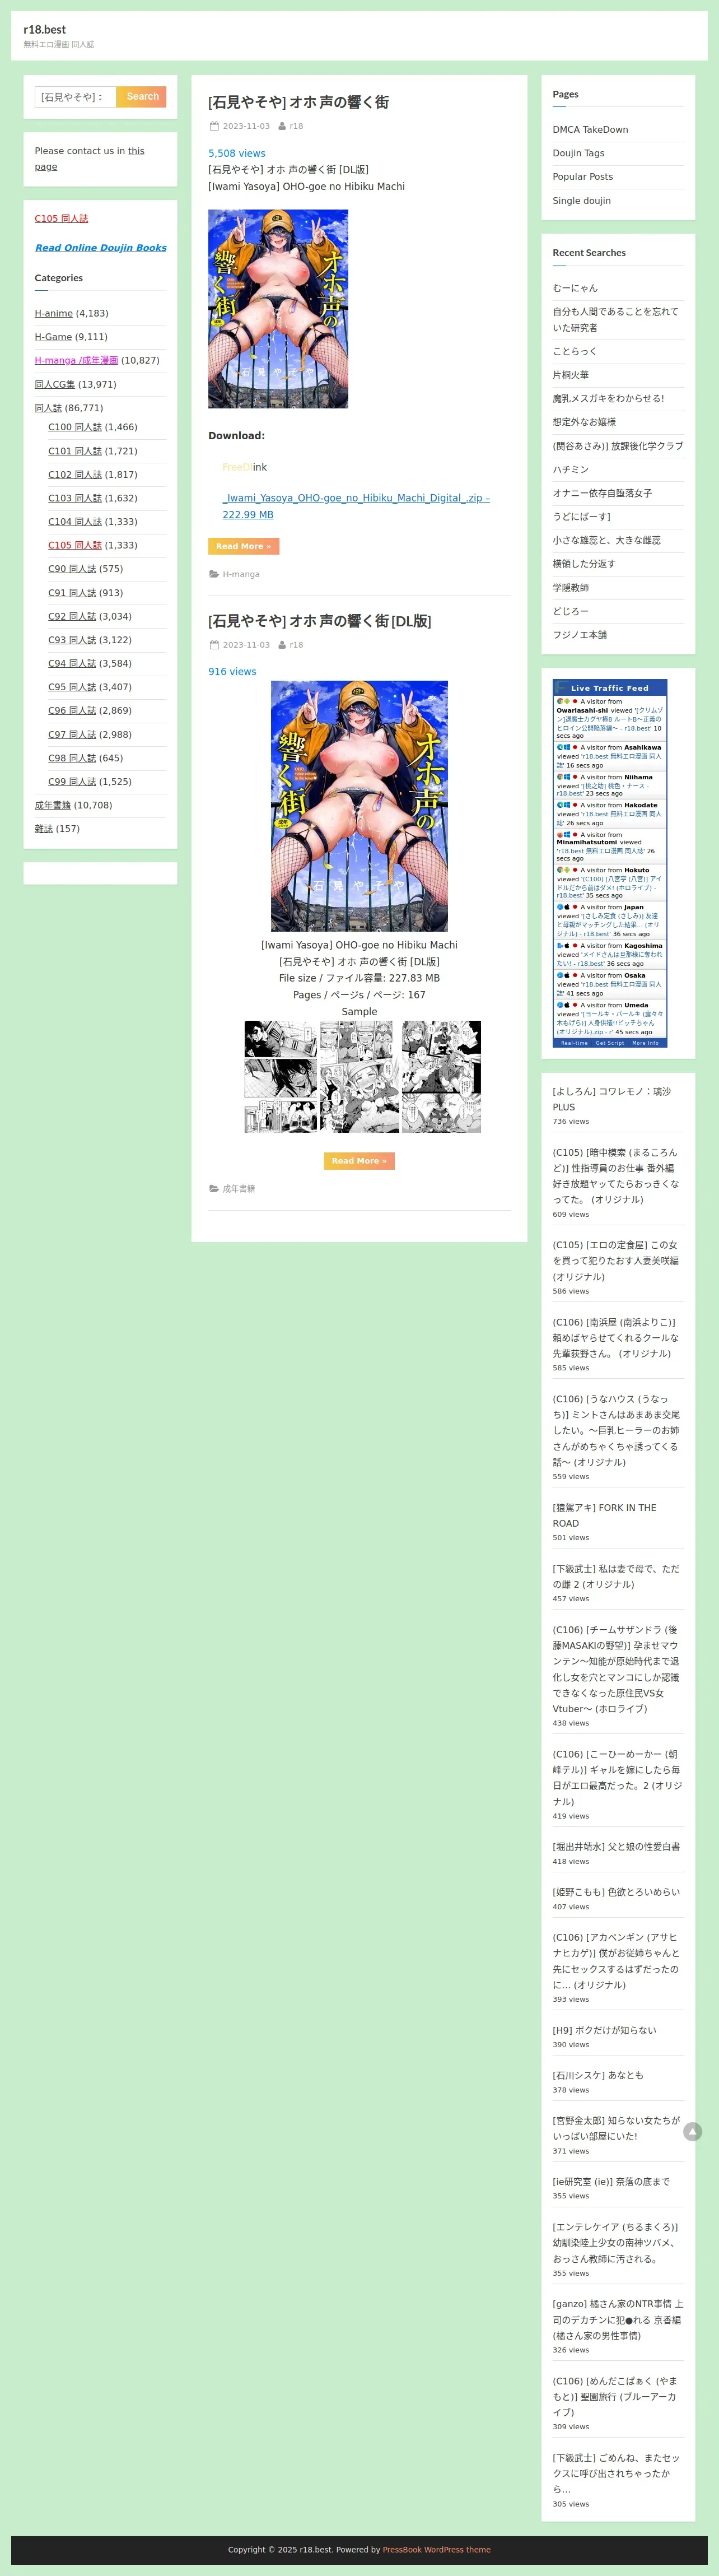Open the C105 同人誌 subcategory under 同人誌
Screen dimensions: 719x2576
pyautogui.click(x=75, y=545)
